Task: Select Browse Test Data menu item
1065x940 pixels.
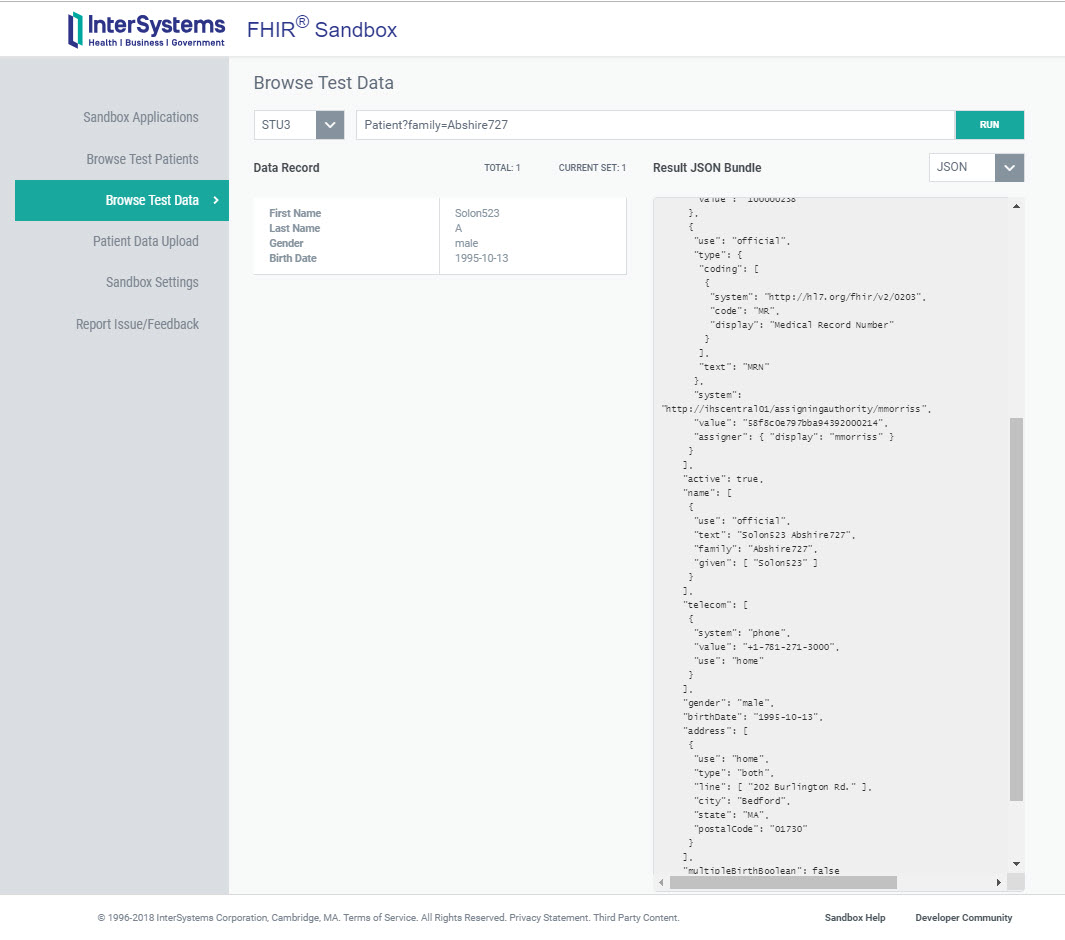Action: pyautogui.click(x=122, y=200)
